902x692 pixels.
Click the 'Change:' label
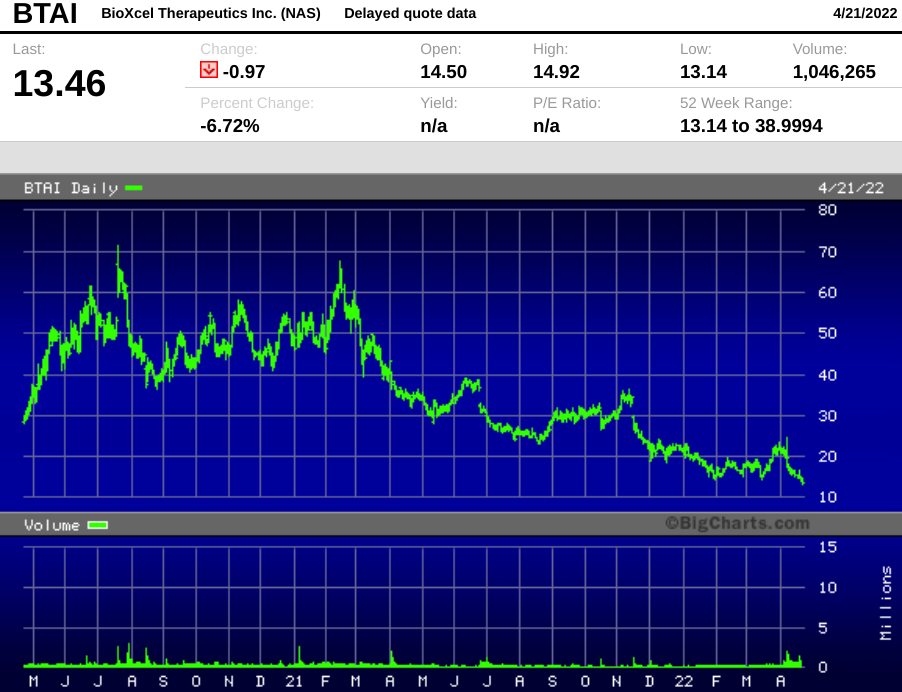click(228, 49)
